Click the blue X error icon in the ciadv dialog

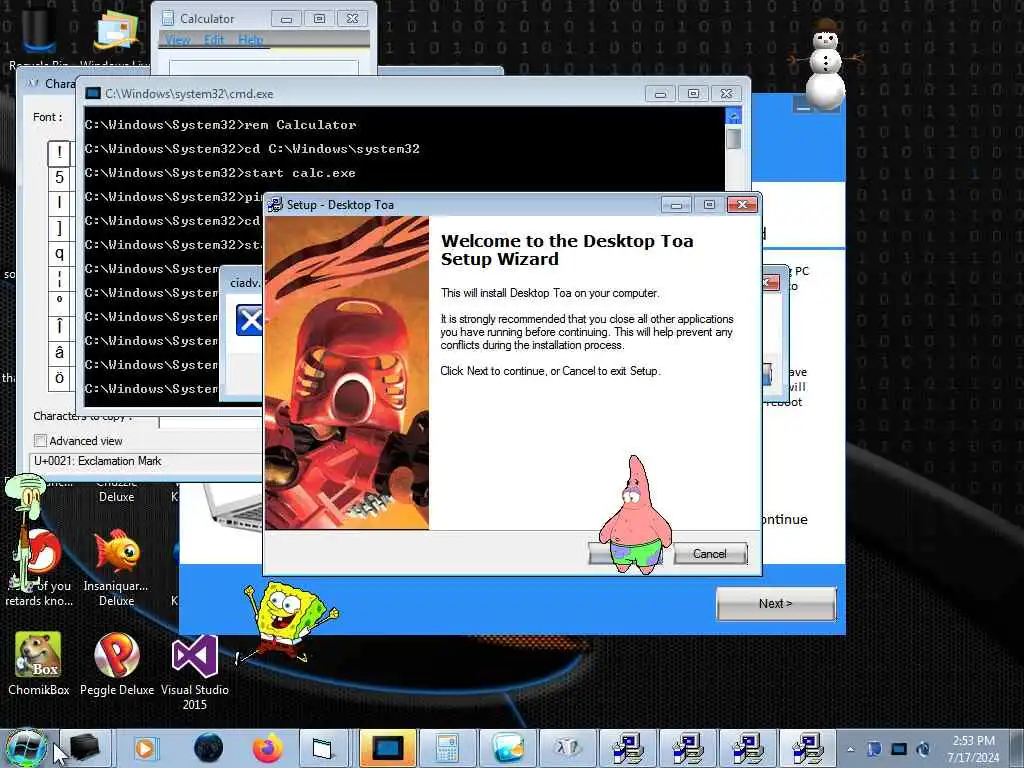pos(249,320)
